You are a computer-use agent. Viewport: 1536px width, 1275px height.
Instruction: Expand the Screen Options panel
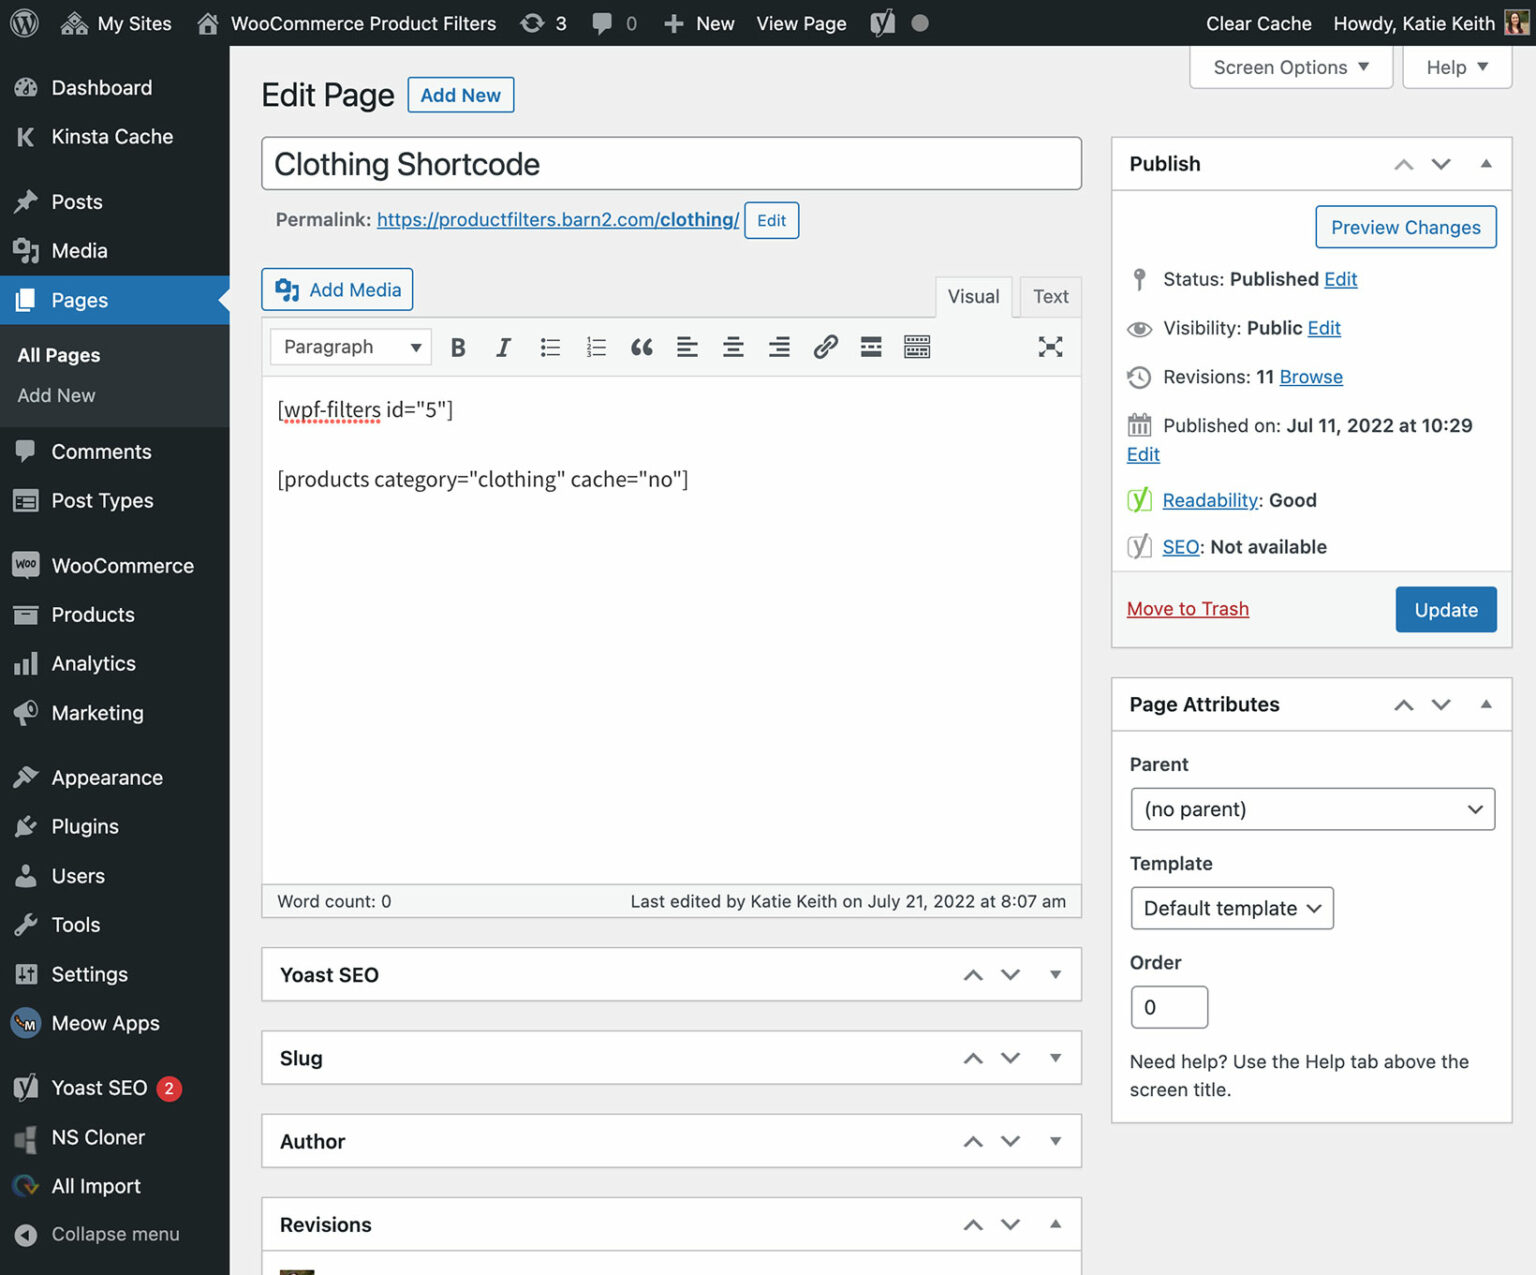click(x=1289, y=67)
